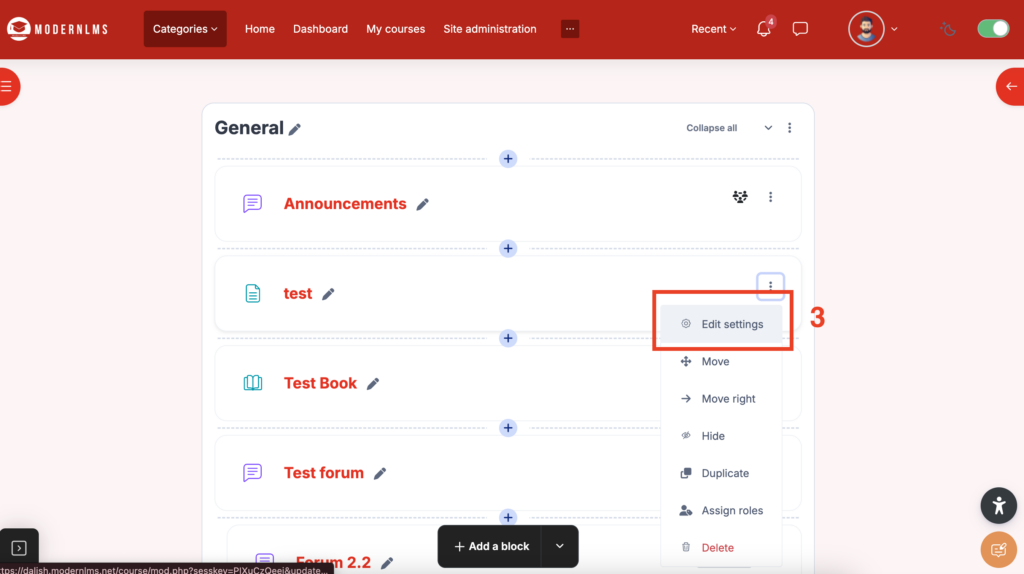Click the pencil icon next to Announcements

(x=423, y=204)
